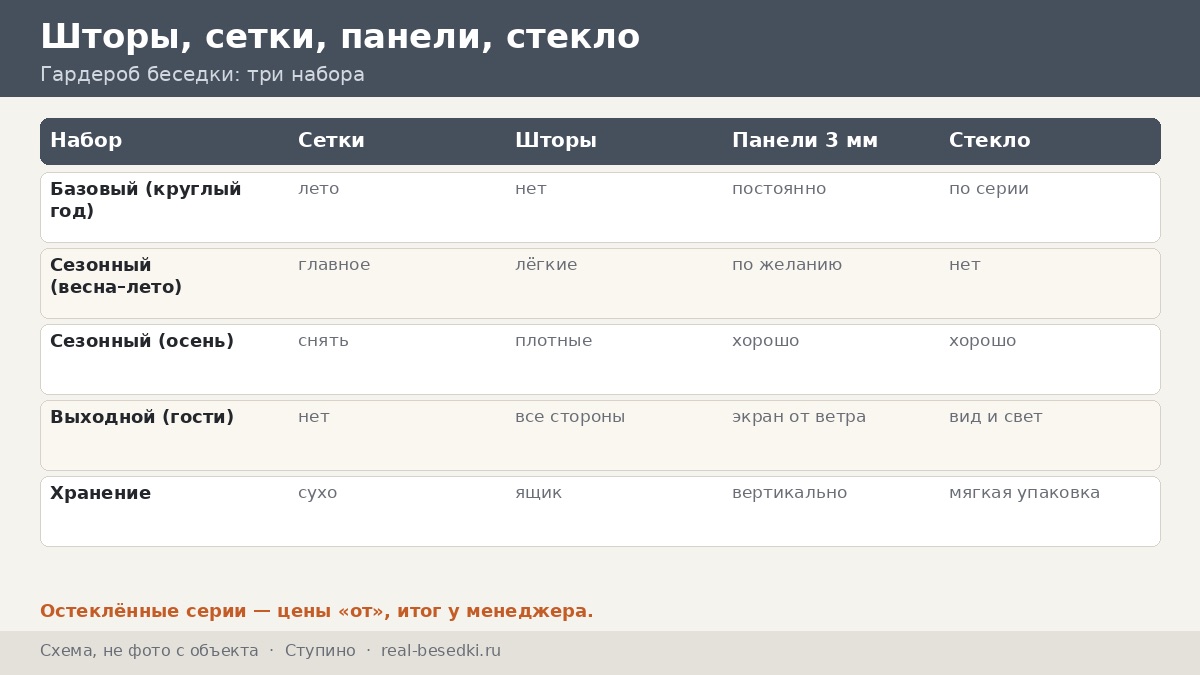This screenshot has height=675, width=1200.
Task: Click the 'лёгкие' cell
Action: pyautogui.click(x=546, y=265)
